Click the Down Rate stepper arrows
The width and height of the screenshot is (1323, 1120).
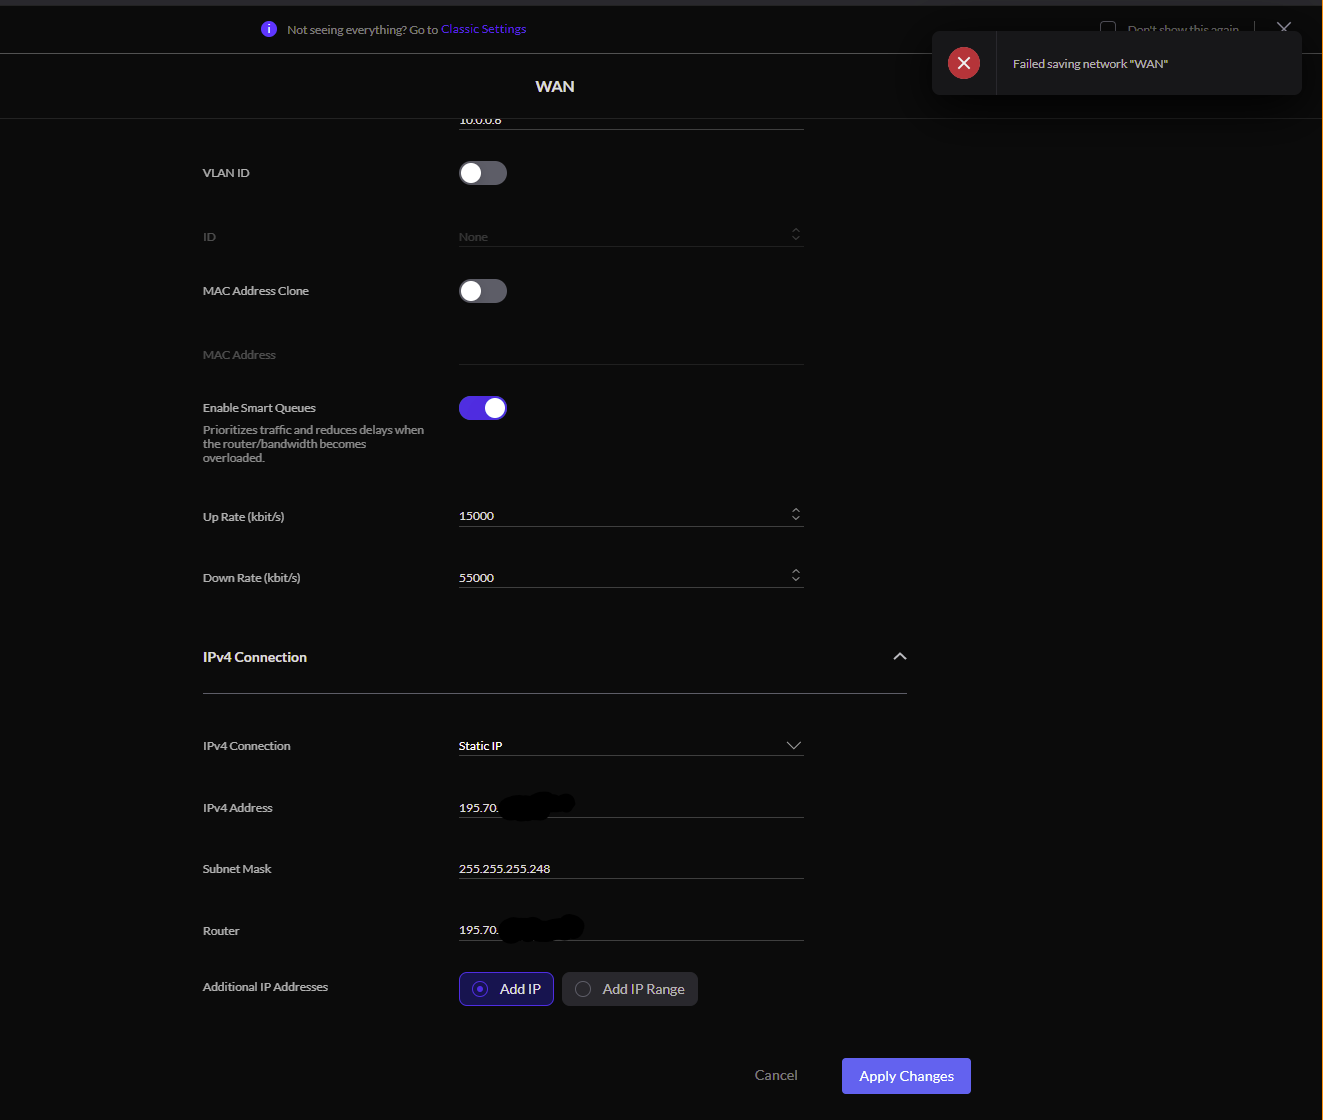click(x=796, y=576)
